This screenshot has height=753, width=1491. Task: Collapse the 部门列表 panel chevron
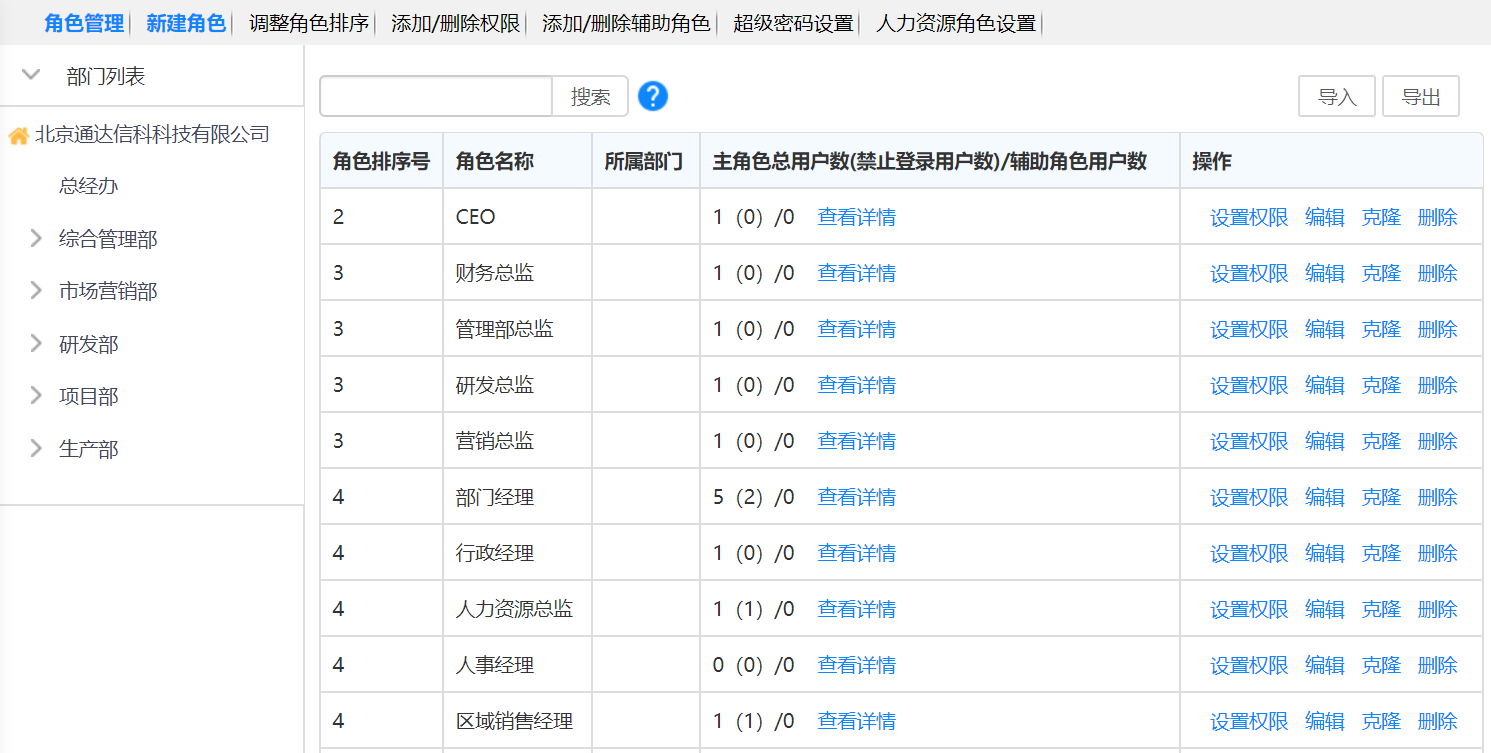(31, 75)
